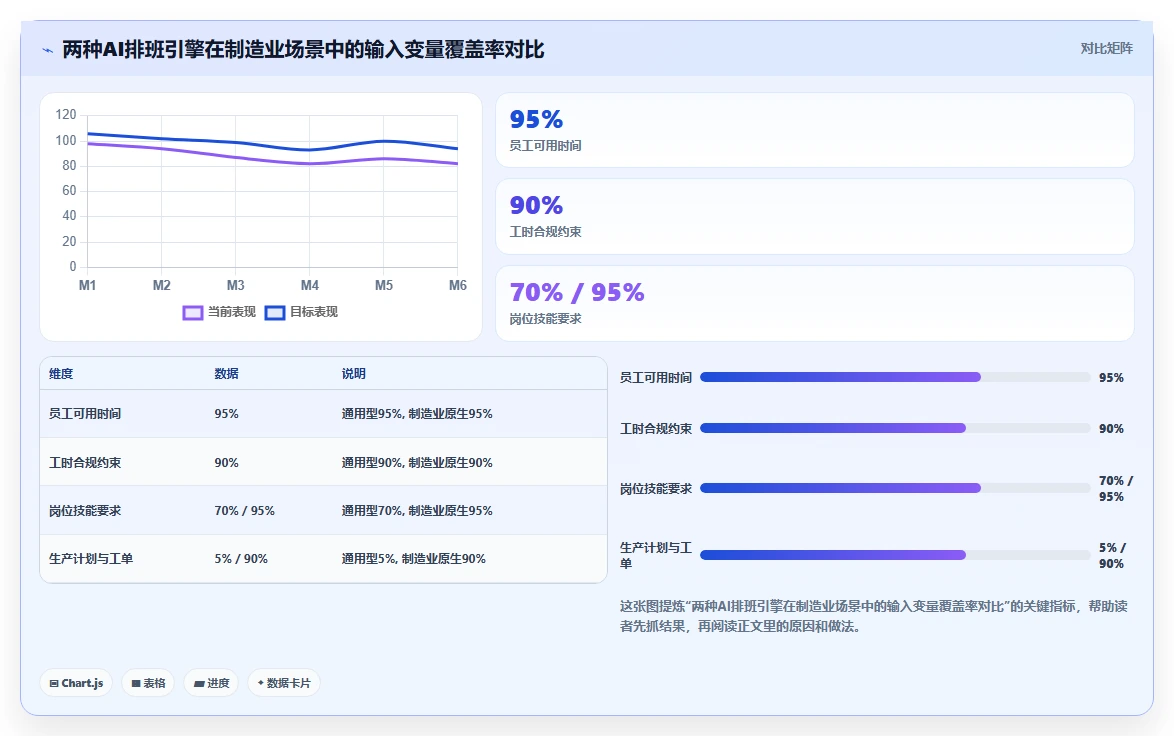
Task: Click the 生产计划与工单 progress label
Action: click(656, 556)
